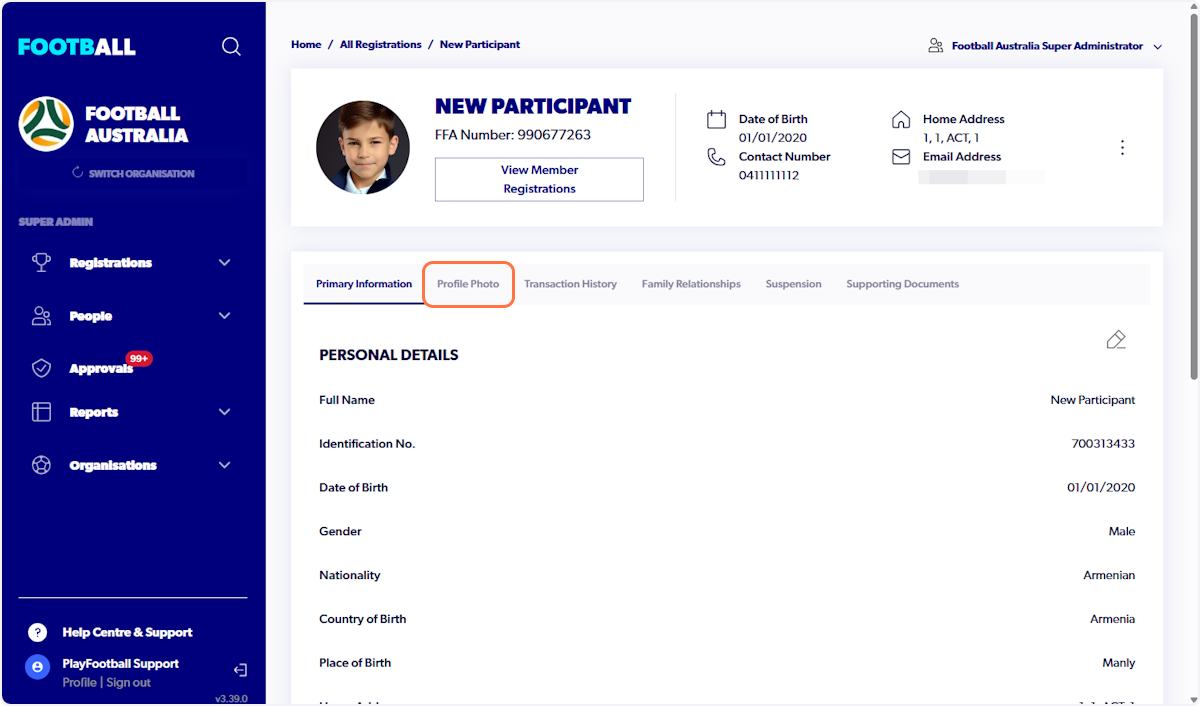This screenshot has width=1200, height=706.
Task: Select the Primary Information tab
Action: click(x=364, y=284)
